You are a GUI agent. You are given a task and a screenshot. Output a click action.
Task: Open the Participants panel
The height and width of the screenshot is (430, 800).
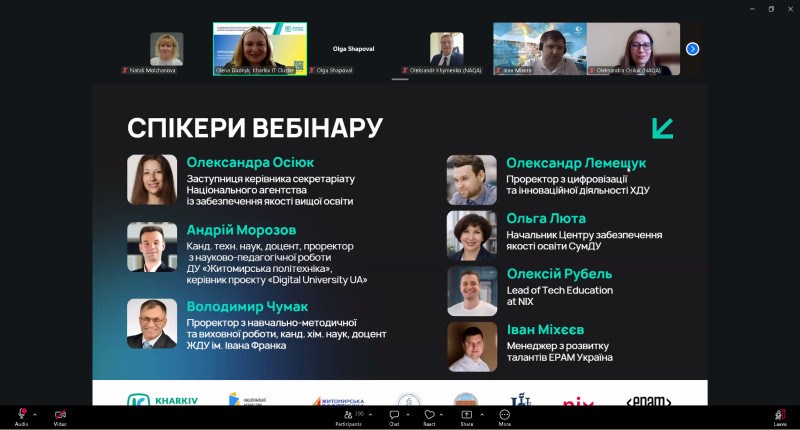(x=349, y=417)
